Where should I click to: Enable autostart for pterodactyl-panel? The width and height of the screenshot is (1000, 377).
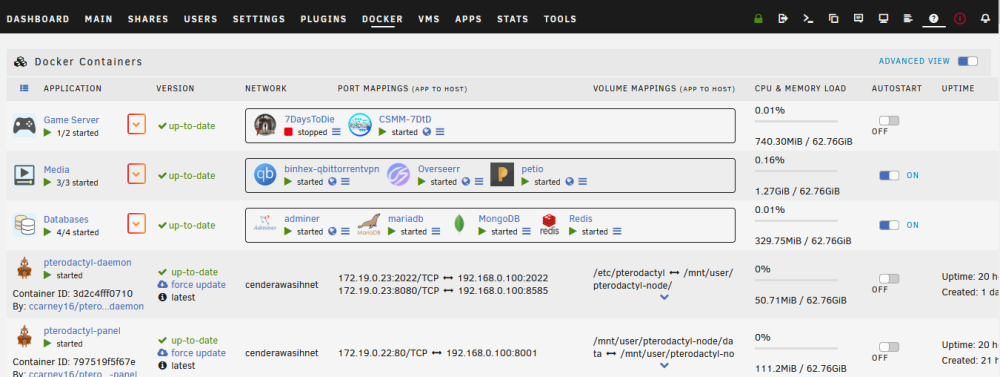pos(888,347)
